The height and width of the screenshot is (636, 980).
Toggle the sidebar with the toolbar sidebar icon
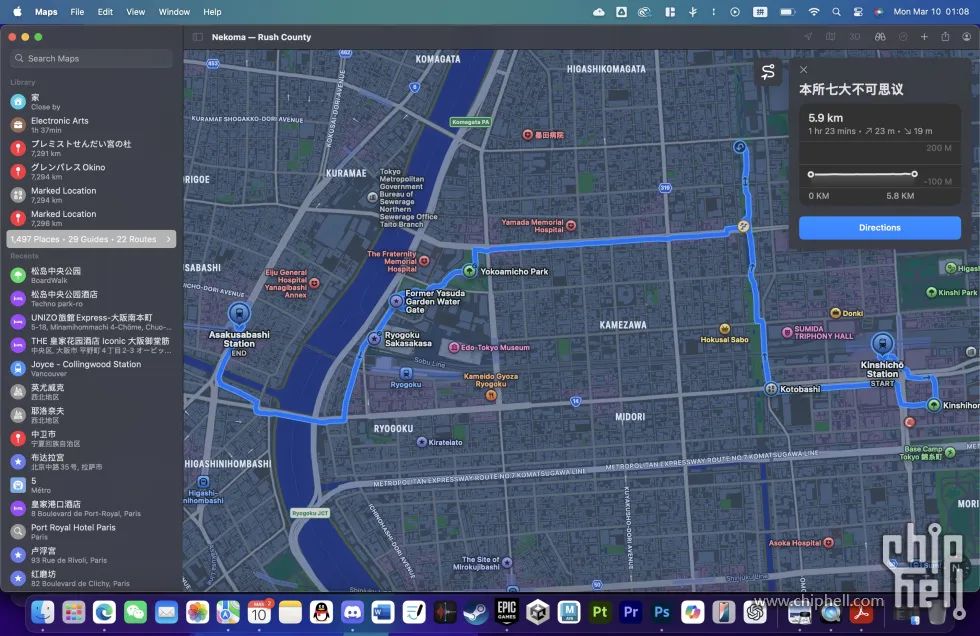198,37
